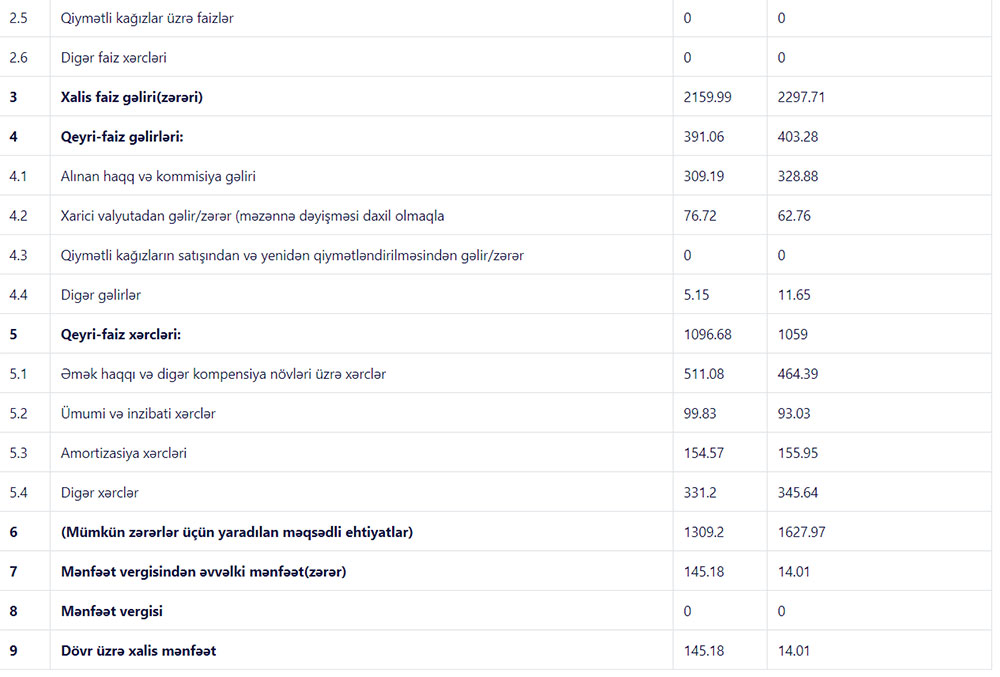Select the "Qeyri-faiz gəlirləri:" heading
Image resolution: width=1000 pixels, height=677 pixels.
pos(129,137)
